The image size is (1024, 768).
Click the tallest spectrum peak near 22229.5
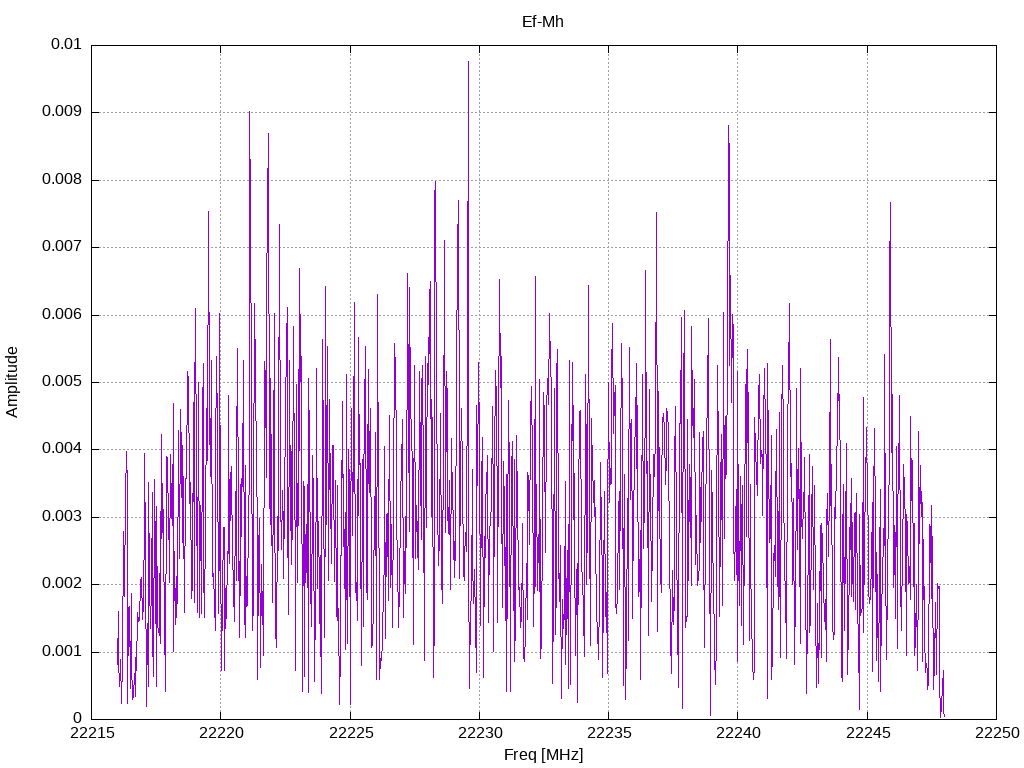pyautogui.click(x=468, y=63)
